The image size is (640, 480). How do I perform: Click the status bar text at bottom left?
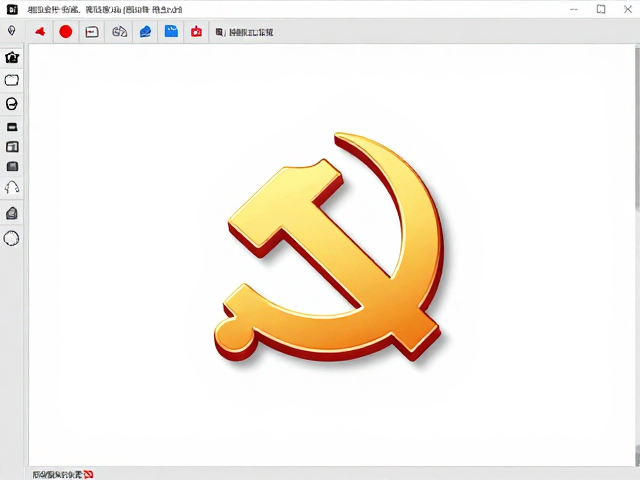(57, 474)
